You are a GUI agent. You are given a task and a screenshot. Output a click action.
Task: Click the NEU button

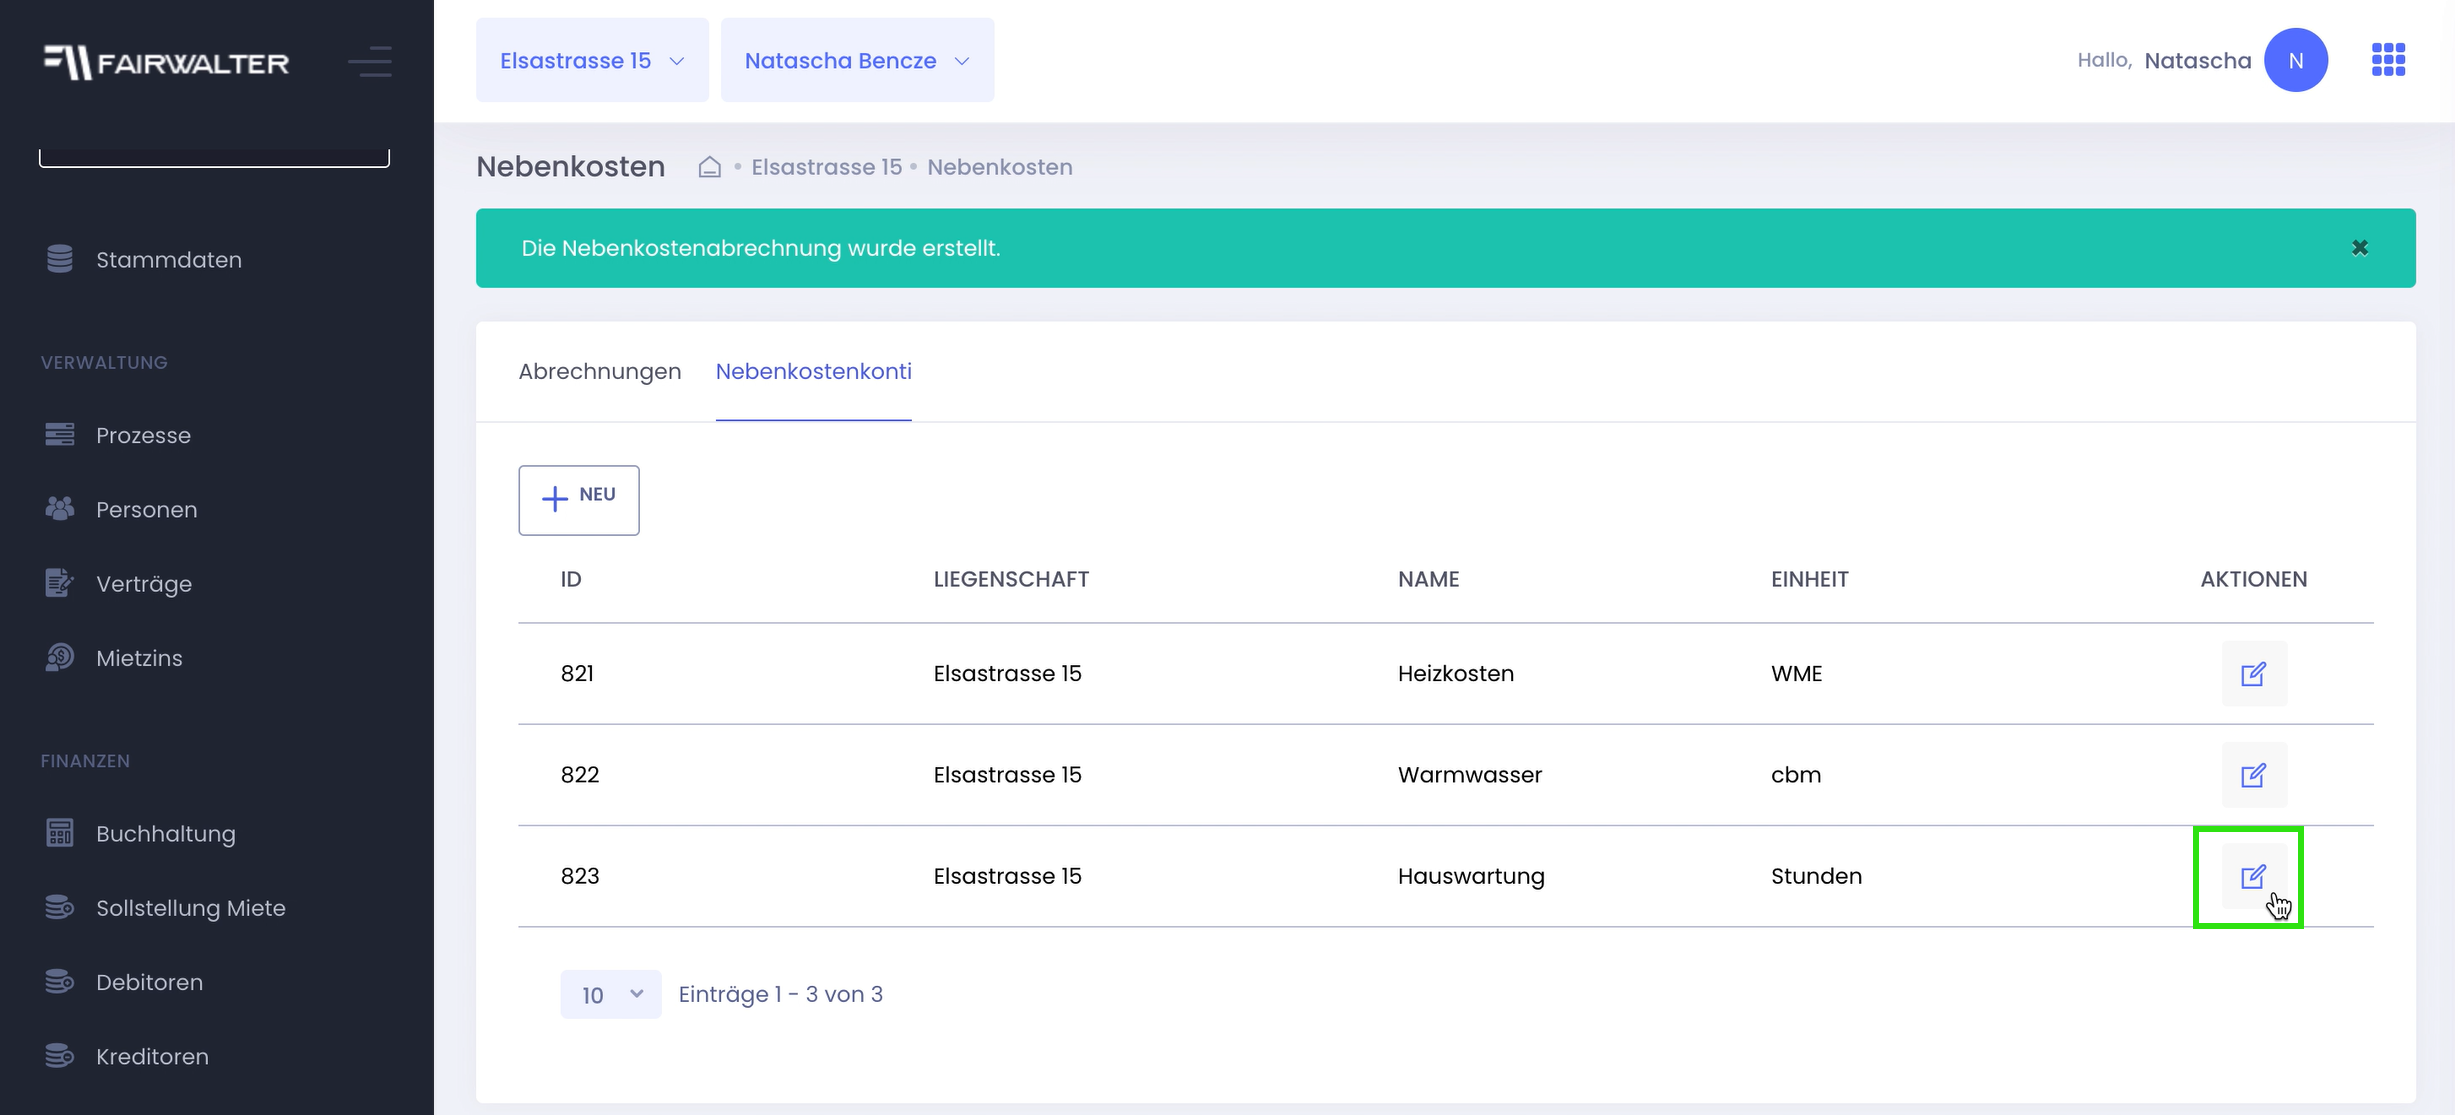pos(579,500)
